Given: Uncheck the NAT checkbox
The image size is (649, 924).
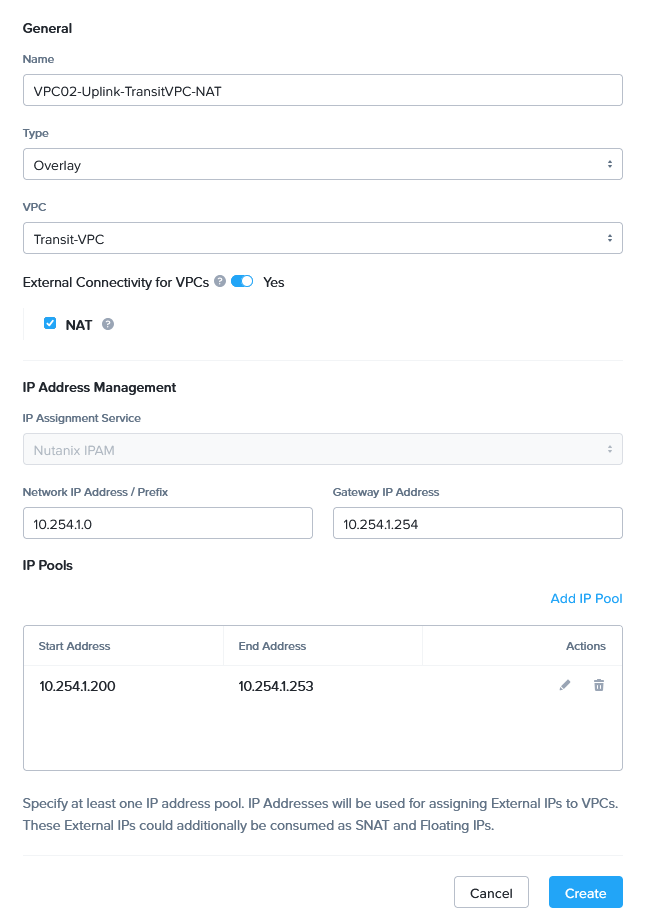Looking at the screenshot, I should tap(50, 324).
